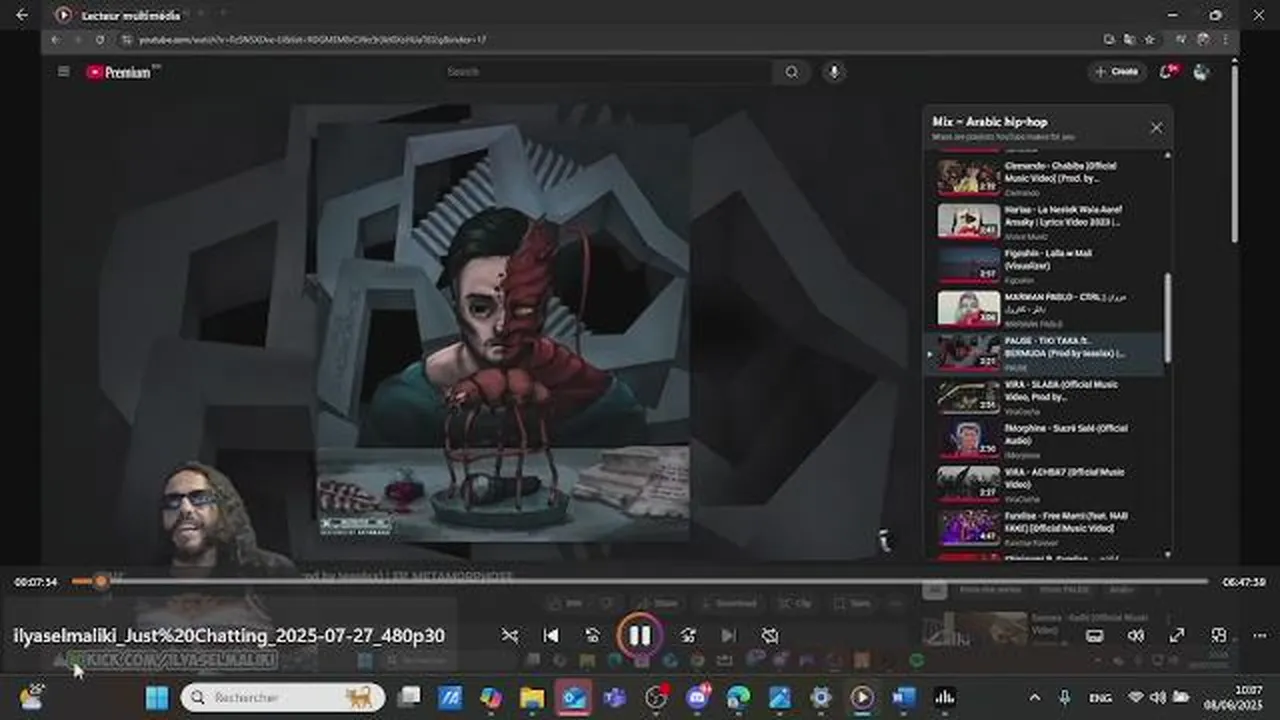Open Word from the taskbar
The width and height of the screenshot is (1280, 720).
(903, 697)
